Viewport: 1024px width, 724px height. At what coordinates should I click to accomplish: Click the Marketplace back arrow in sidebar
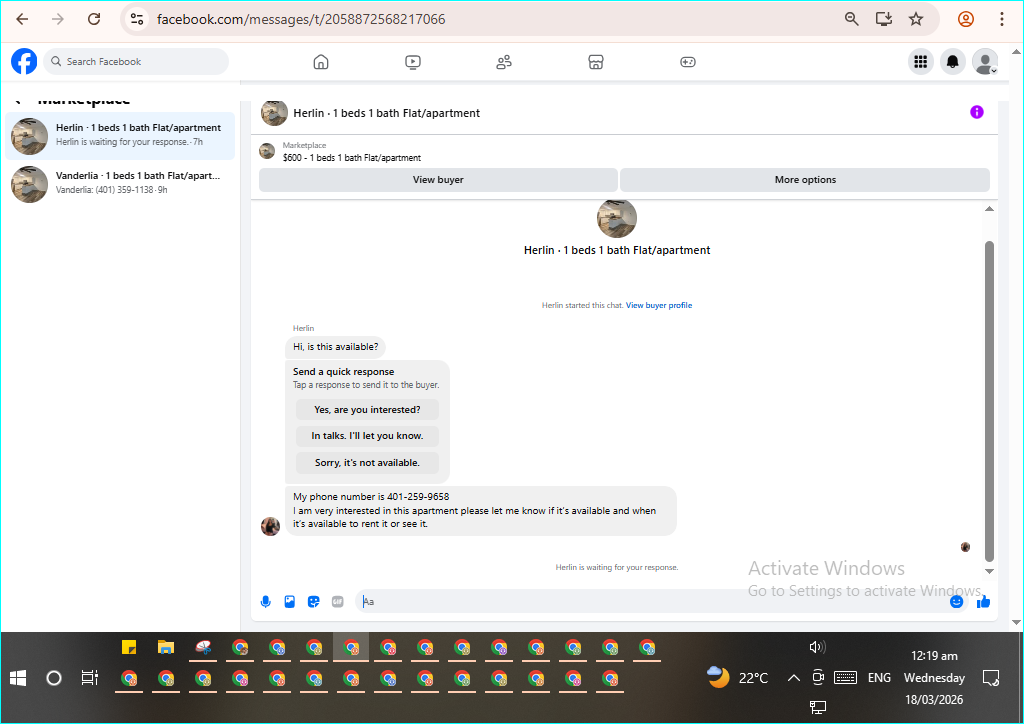tap(18, 102)
